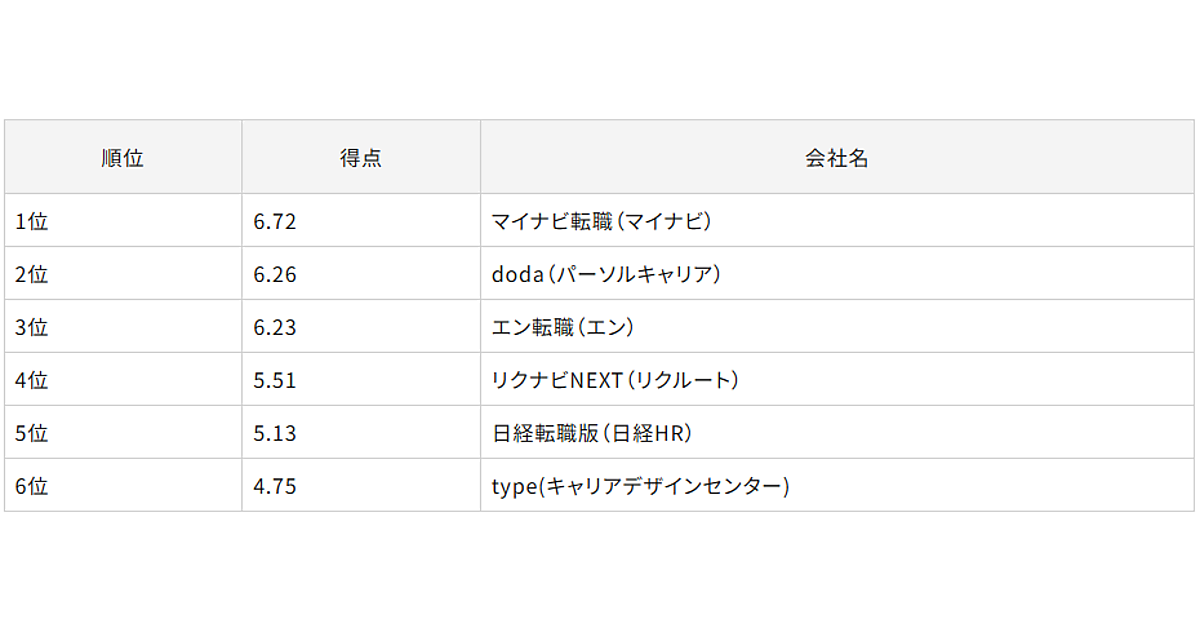
Task: Click the 順位 column header
Action: point(123,157)
